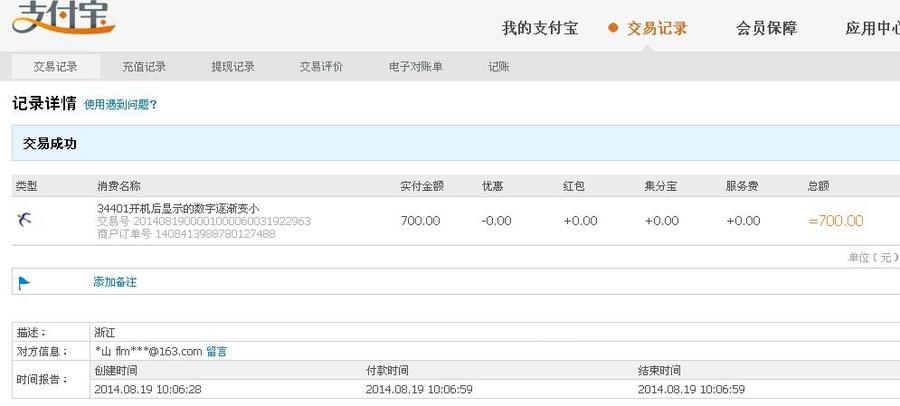Click the 留言 link beside the email
The width and height of the screenshot is (900, 406).
tap(216, 351)
